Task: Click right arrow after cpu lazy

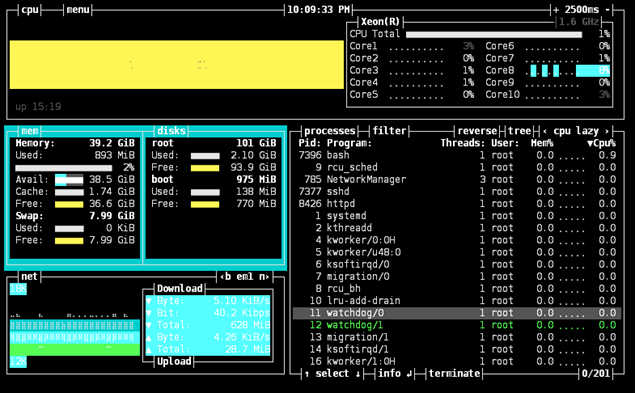Action: point(607,131)
